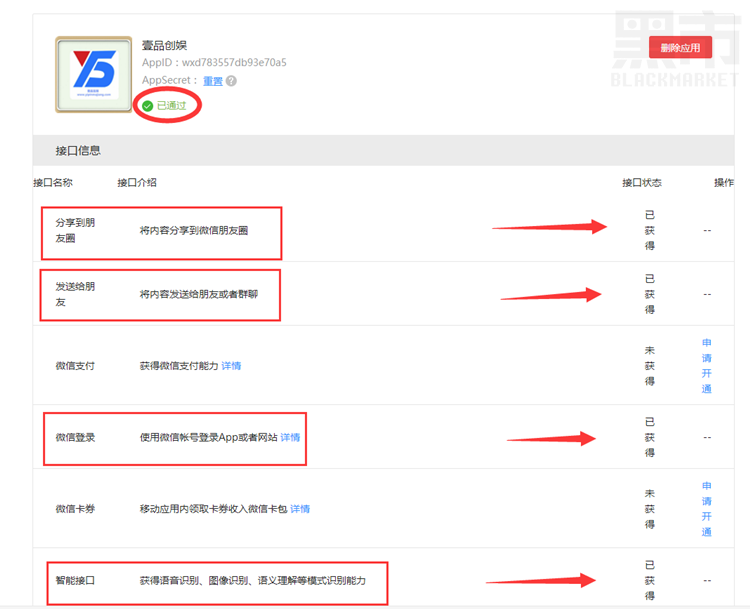
Task: Open 详情 link for 微信支付
Action: click(231, 365)
